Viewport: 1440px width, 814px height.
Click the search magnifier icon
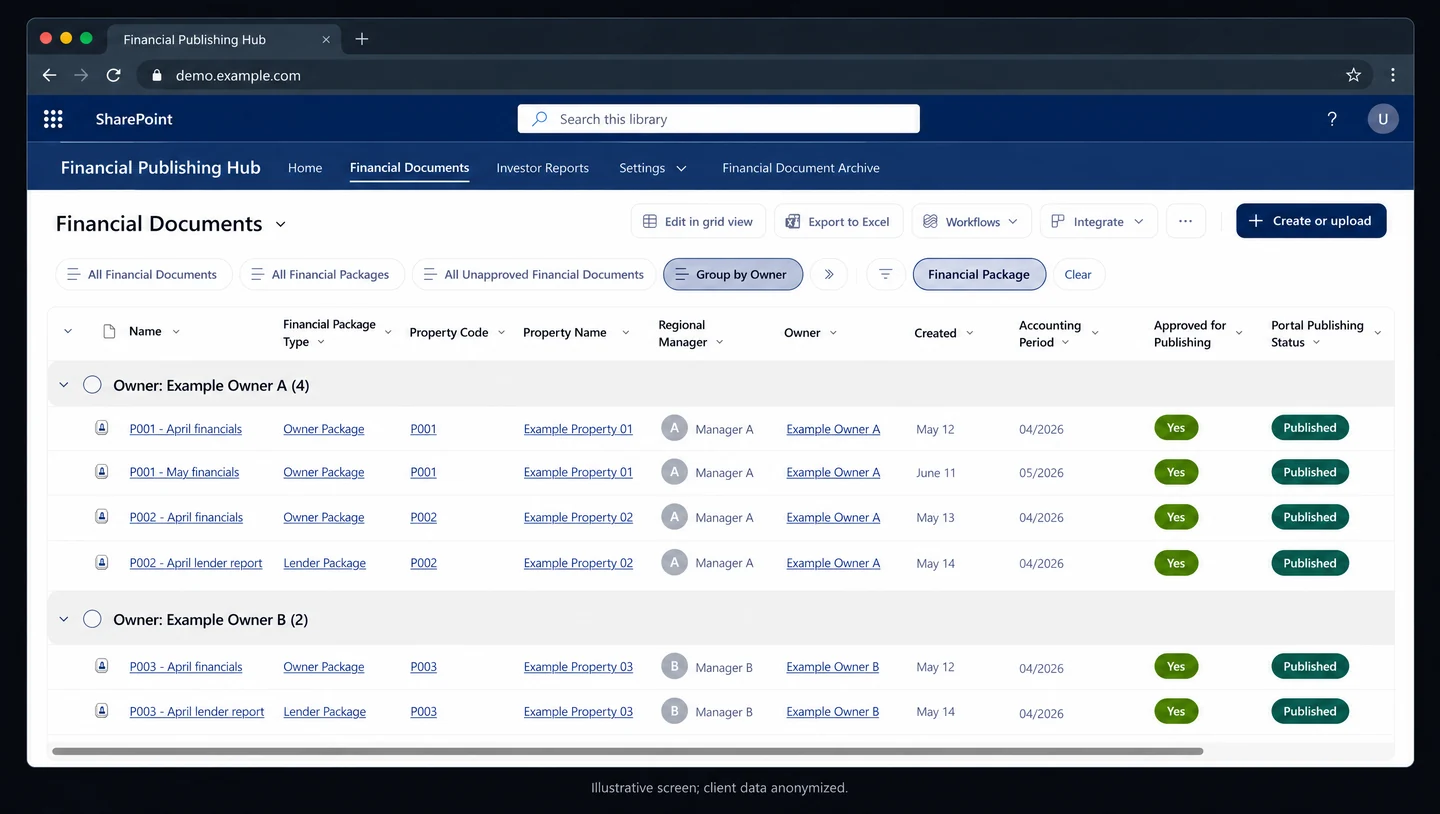click(x=540, y=119)
